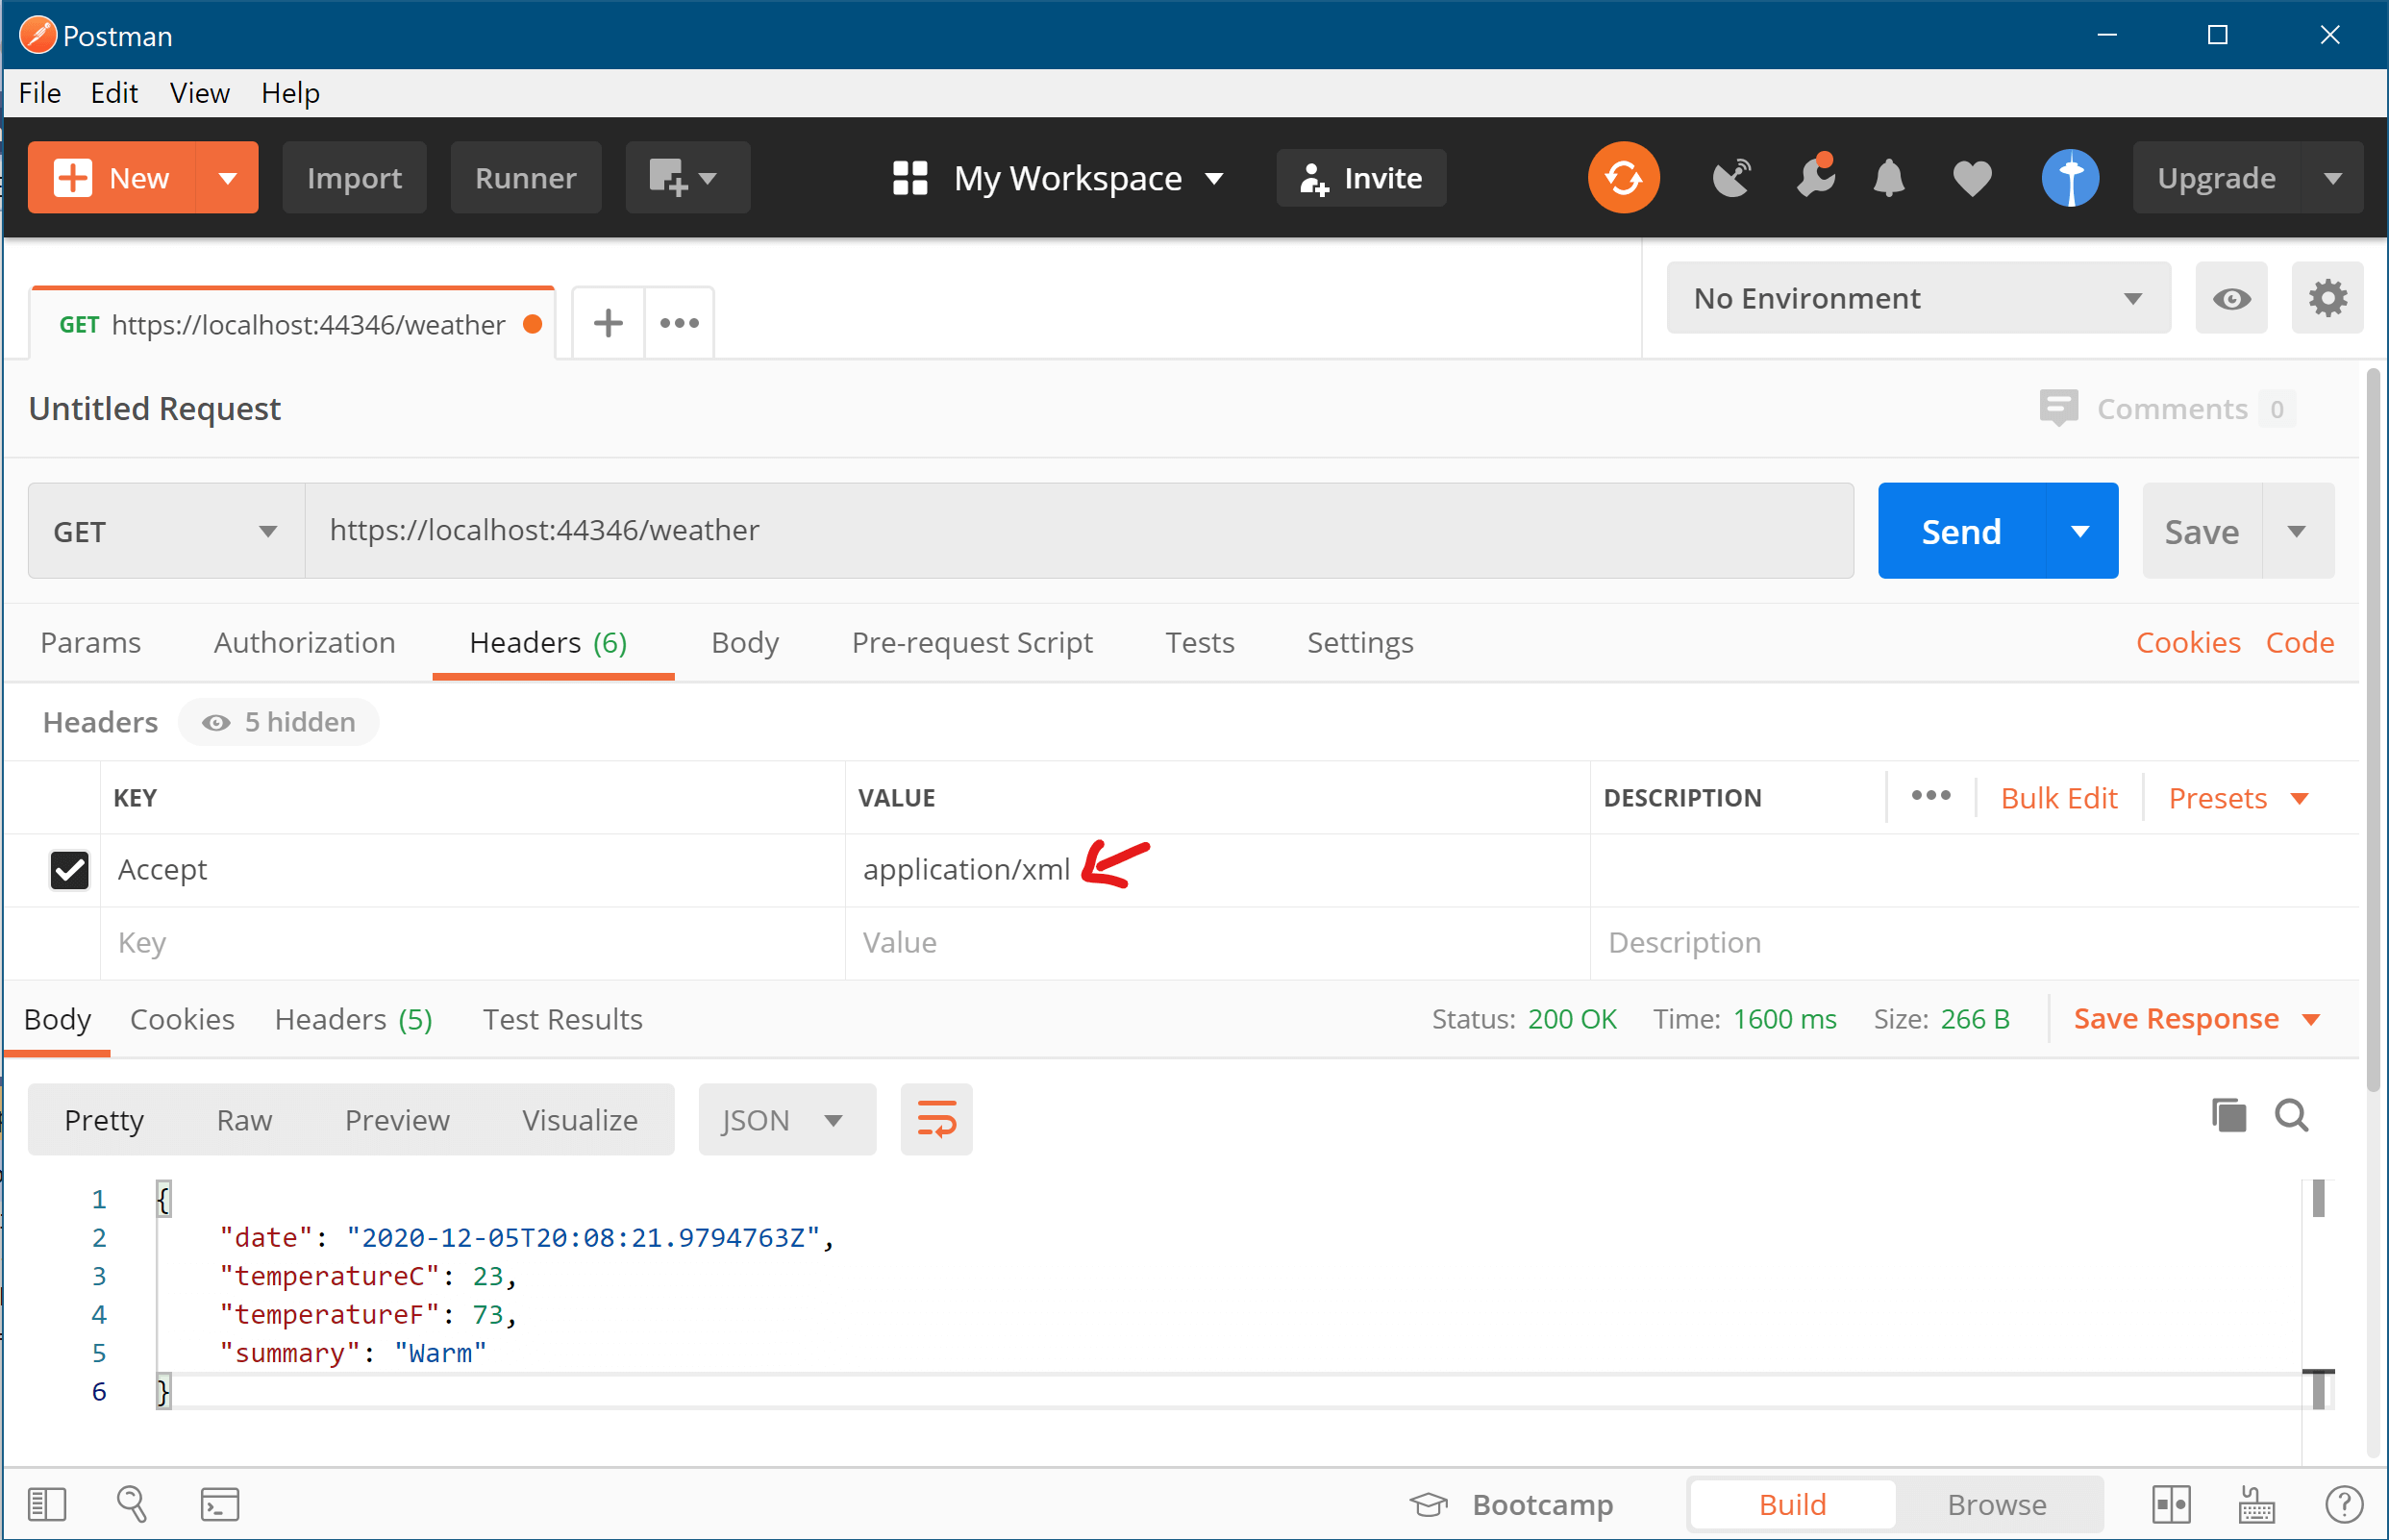Click the Bulk Edit link
This screenshot has height=1540, width=2389.
click(2058, 797)
